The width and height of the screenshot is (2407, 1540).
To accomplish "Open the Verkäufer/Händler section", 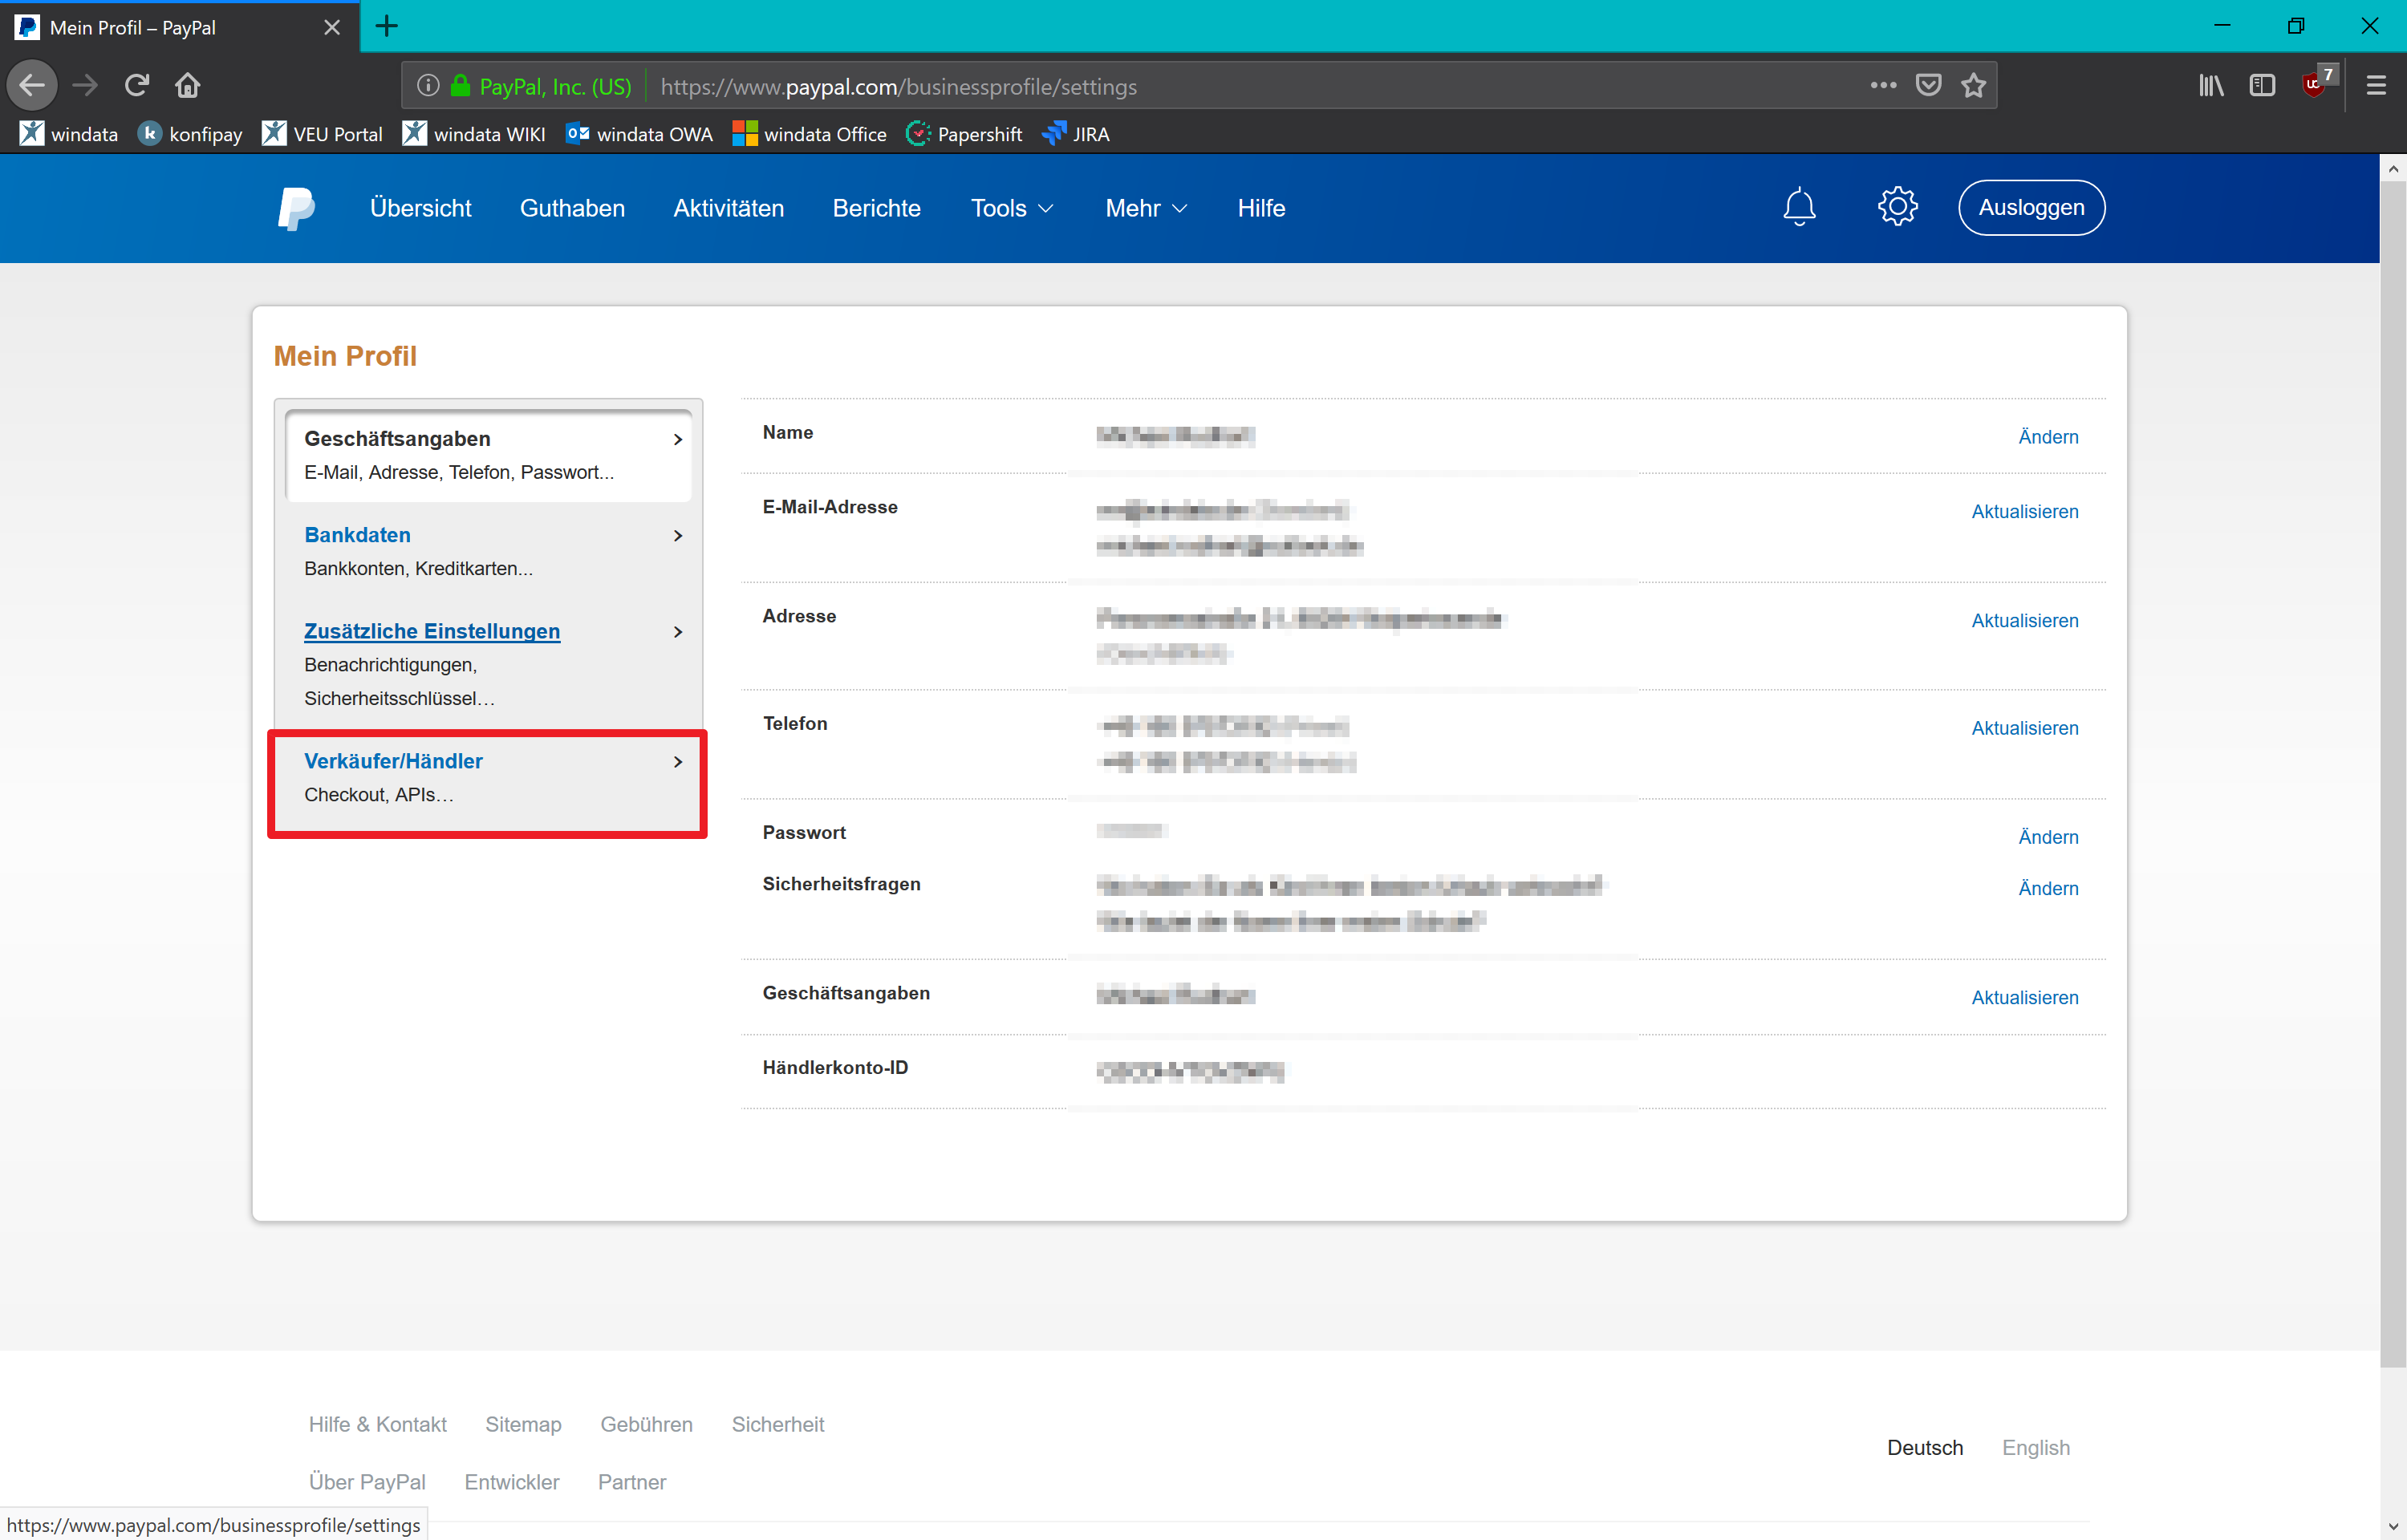I will [x=488, y=778].
